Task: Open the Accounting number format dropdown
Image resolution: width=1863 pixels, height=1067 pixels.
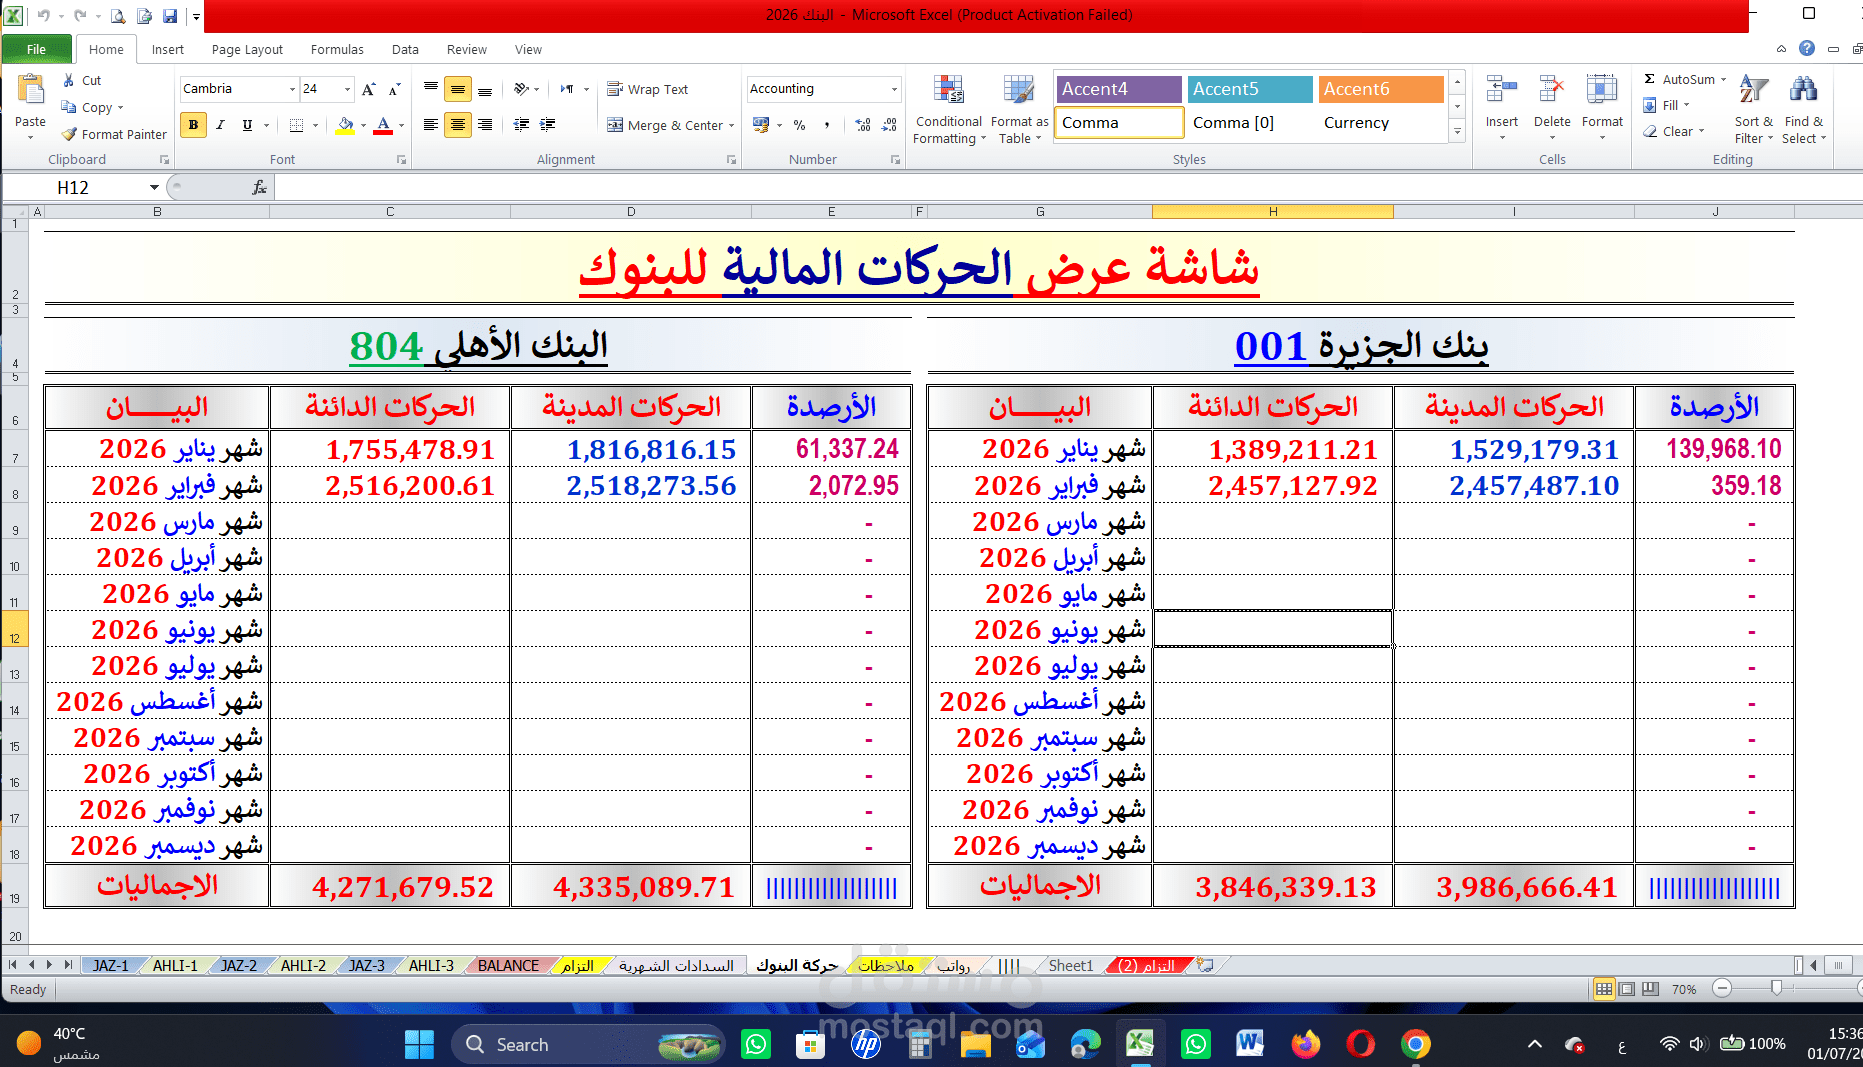Action: tap(894, 89)
